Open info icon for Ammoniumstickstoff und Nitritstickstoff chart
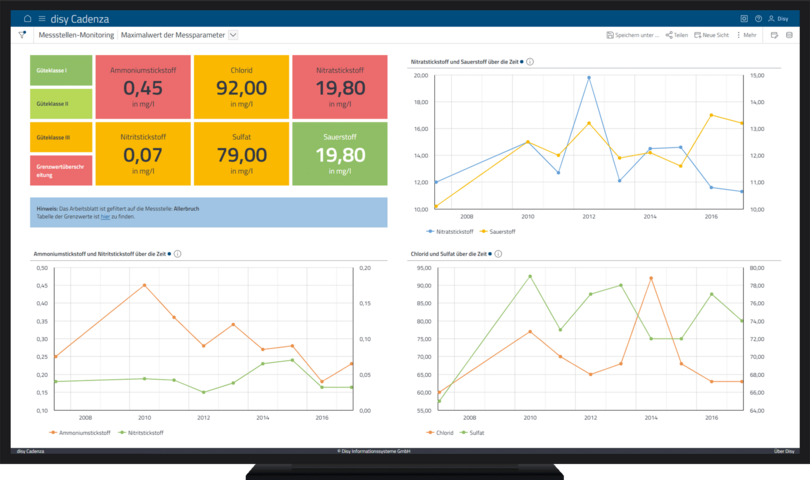Screen dimensions: 810x480 pos(178,254)
